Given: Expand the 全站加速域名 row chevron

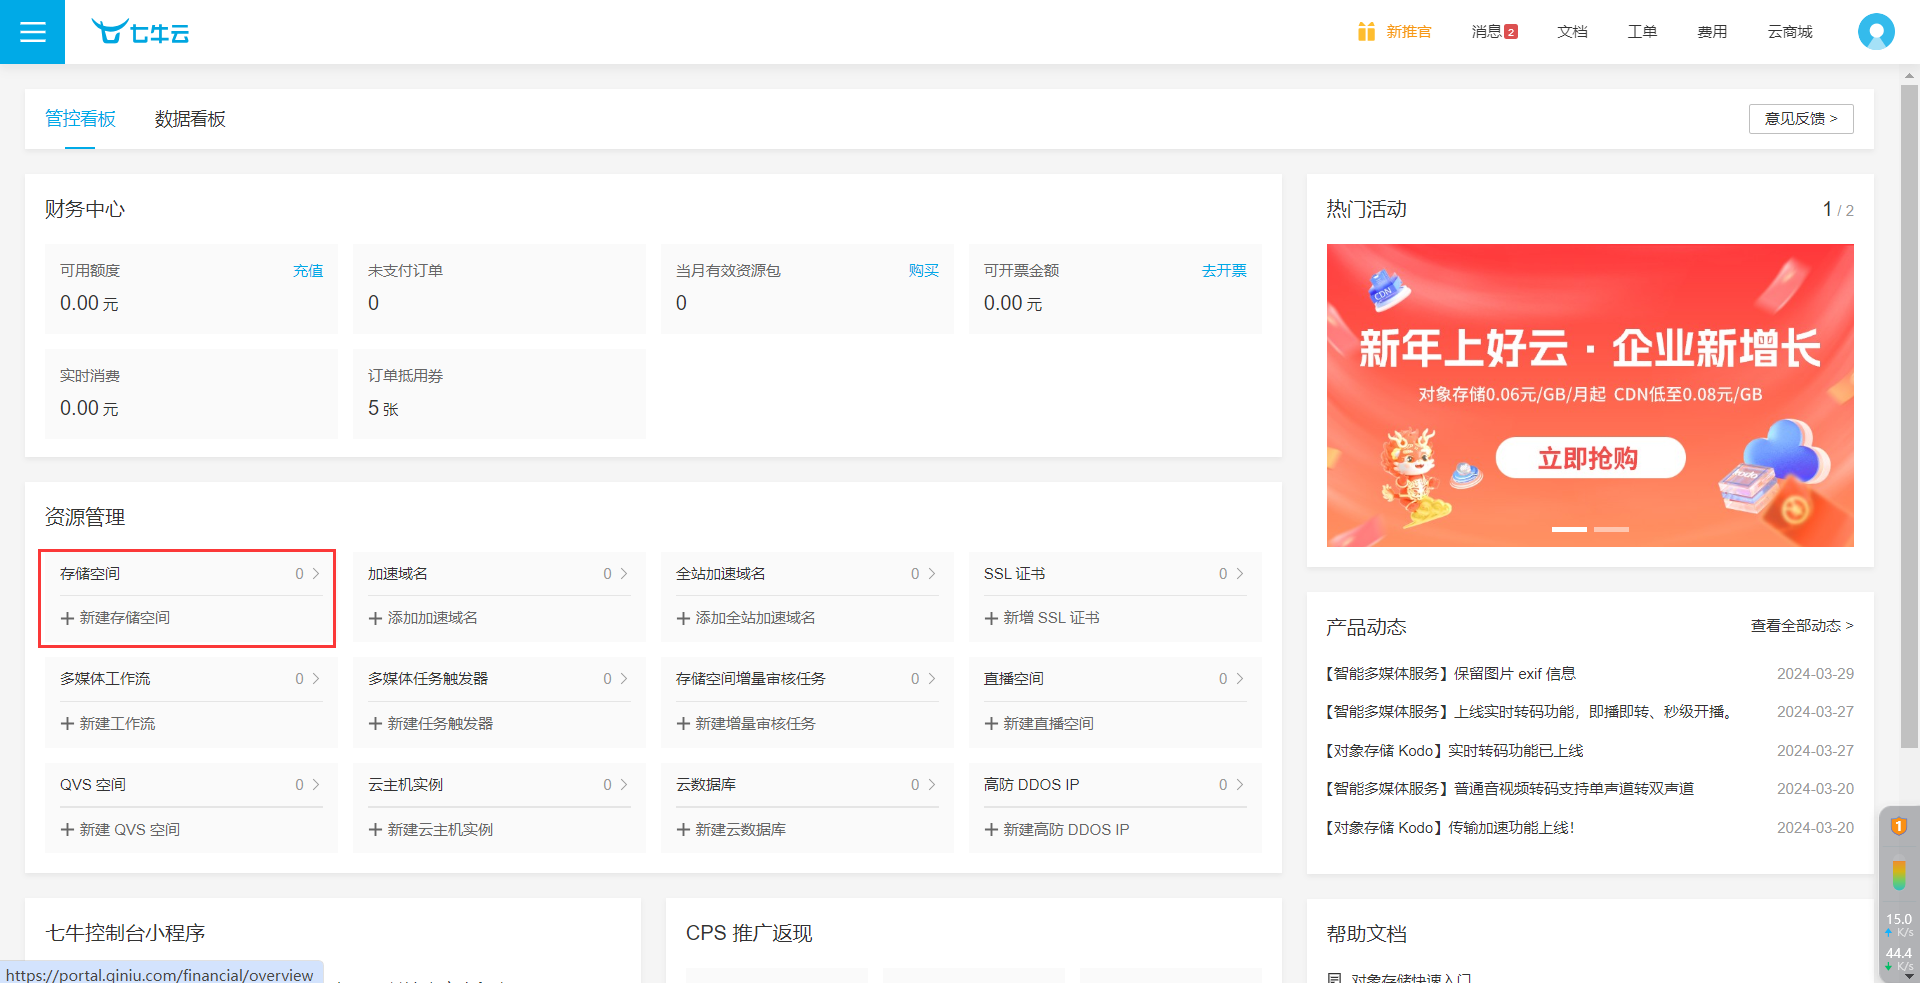Looking at the screenshot, I should (x=932, y=573).
